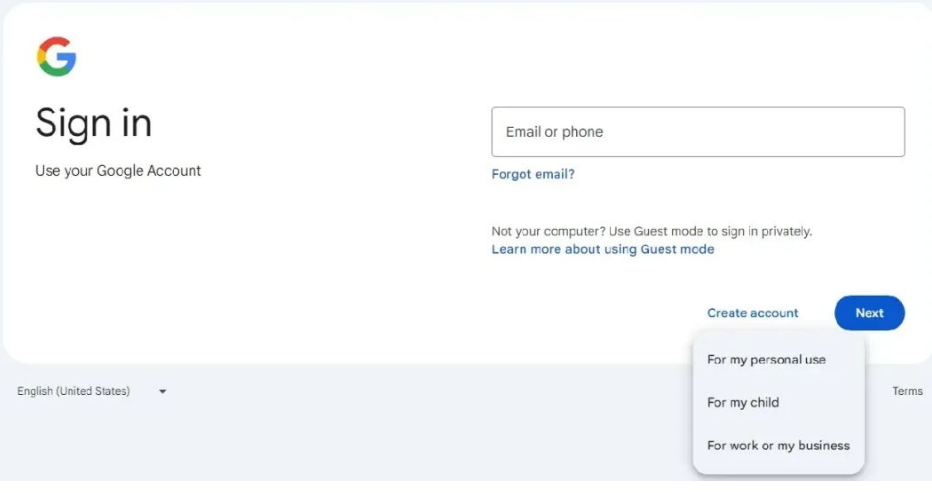Select For my personal use option
This screenshot has width=932, height=493.
point(766,360)
